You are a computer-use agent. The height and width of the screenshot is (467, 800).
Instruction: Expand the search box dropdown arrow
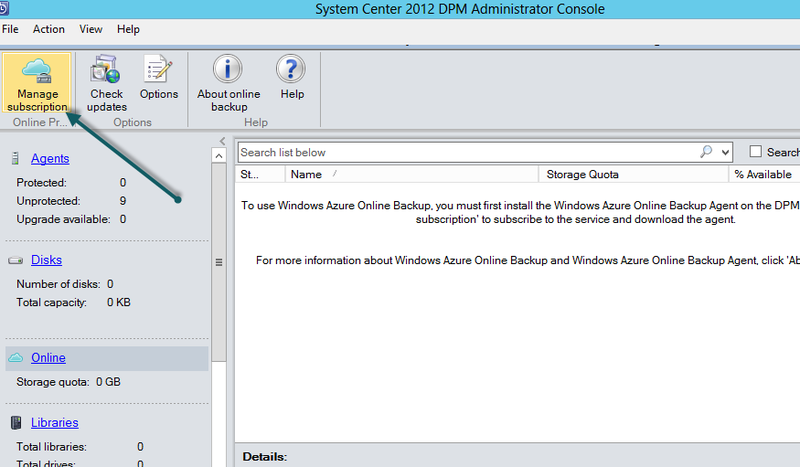tap(725, 152)
